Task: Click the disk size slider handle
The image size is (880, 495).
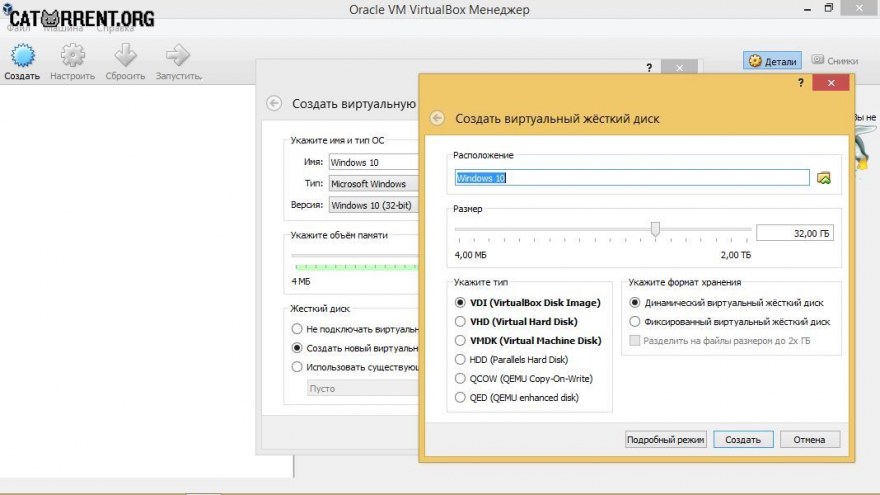Action: pos(655,229)
